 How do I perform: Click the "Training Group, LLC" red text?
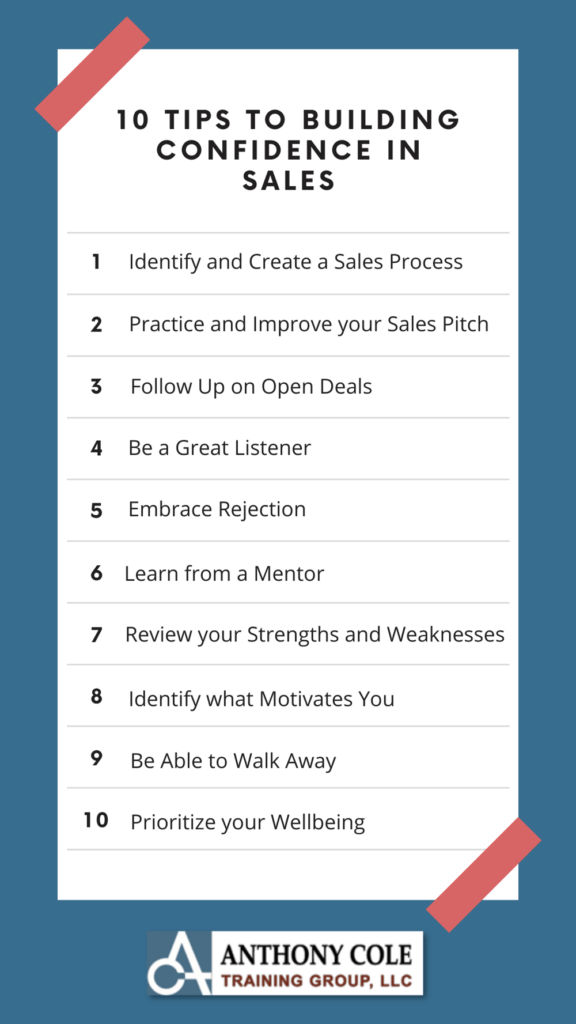tap(317, 981)
